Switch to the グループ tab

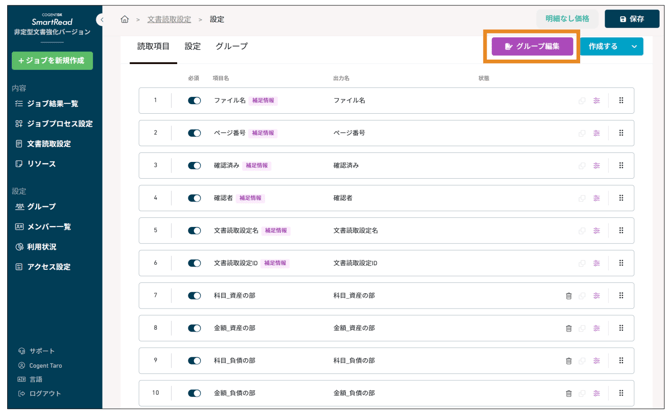(x=231, y=46)
